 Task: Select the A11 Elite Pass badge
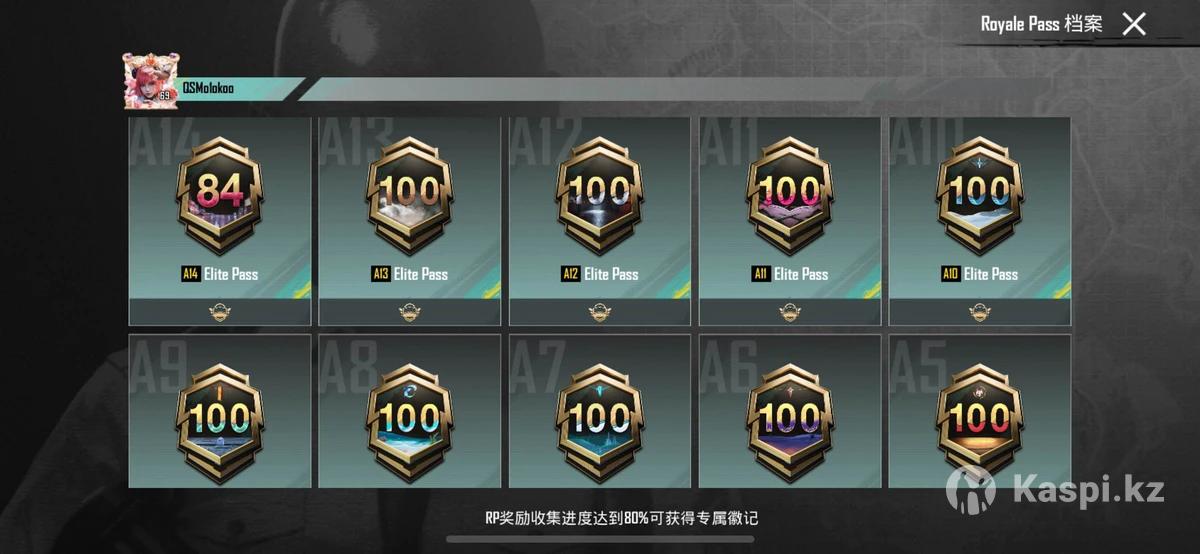coord(790,198)
